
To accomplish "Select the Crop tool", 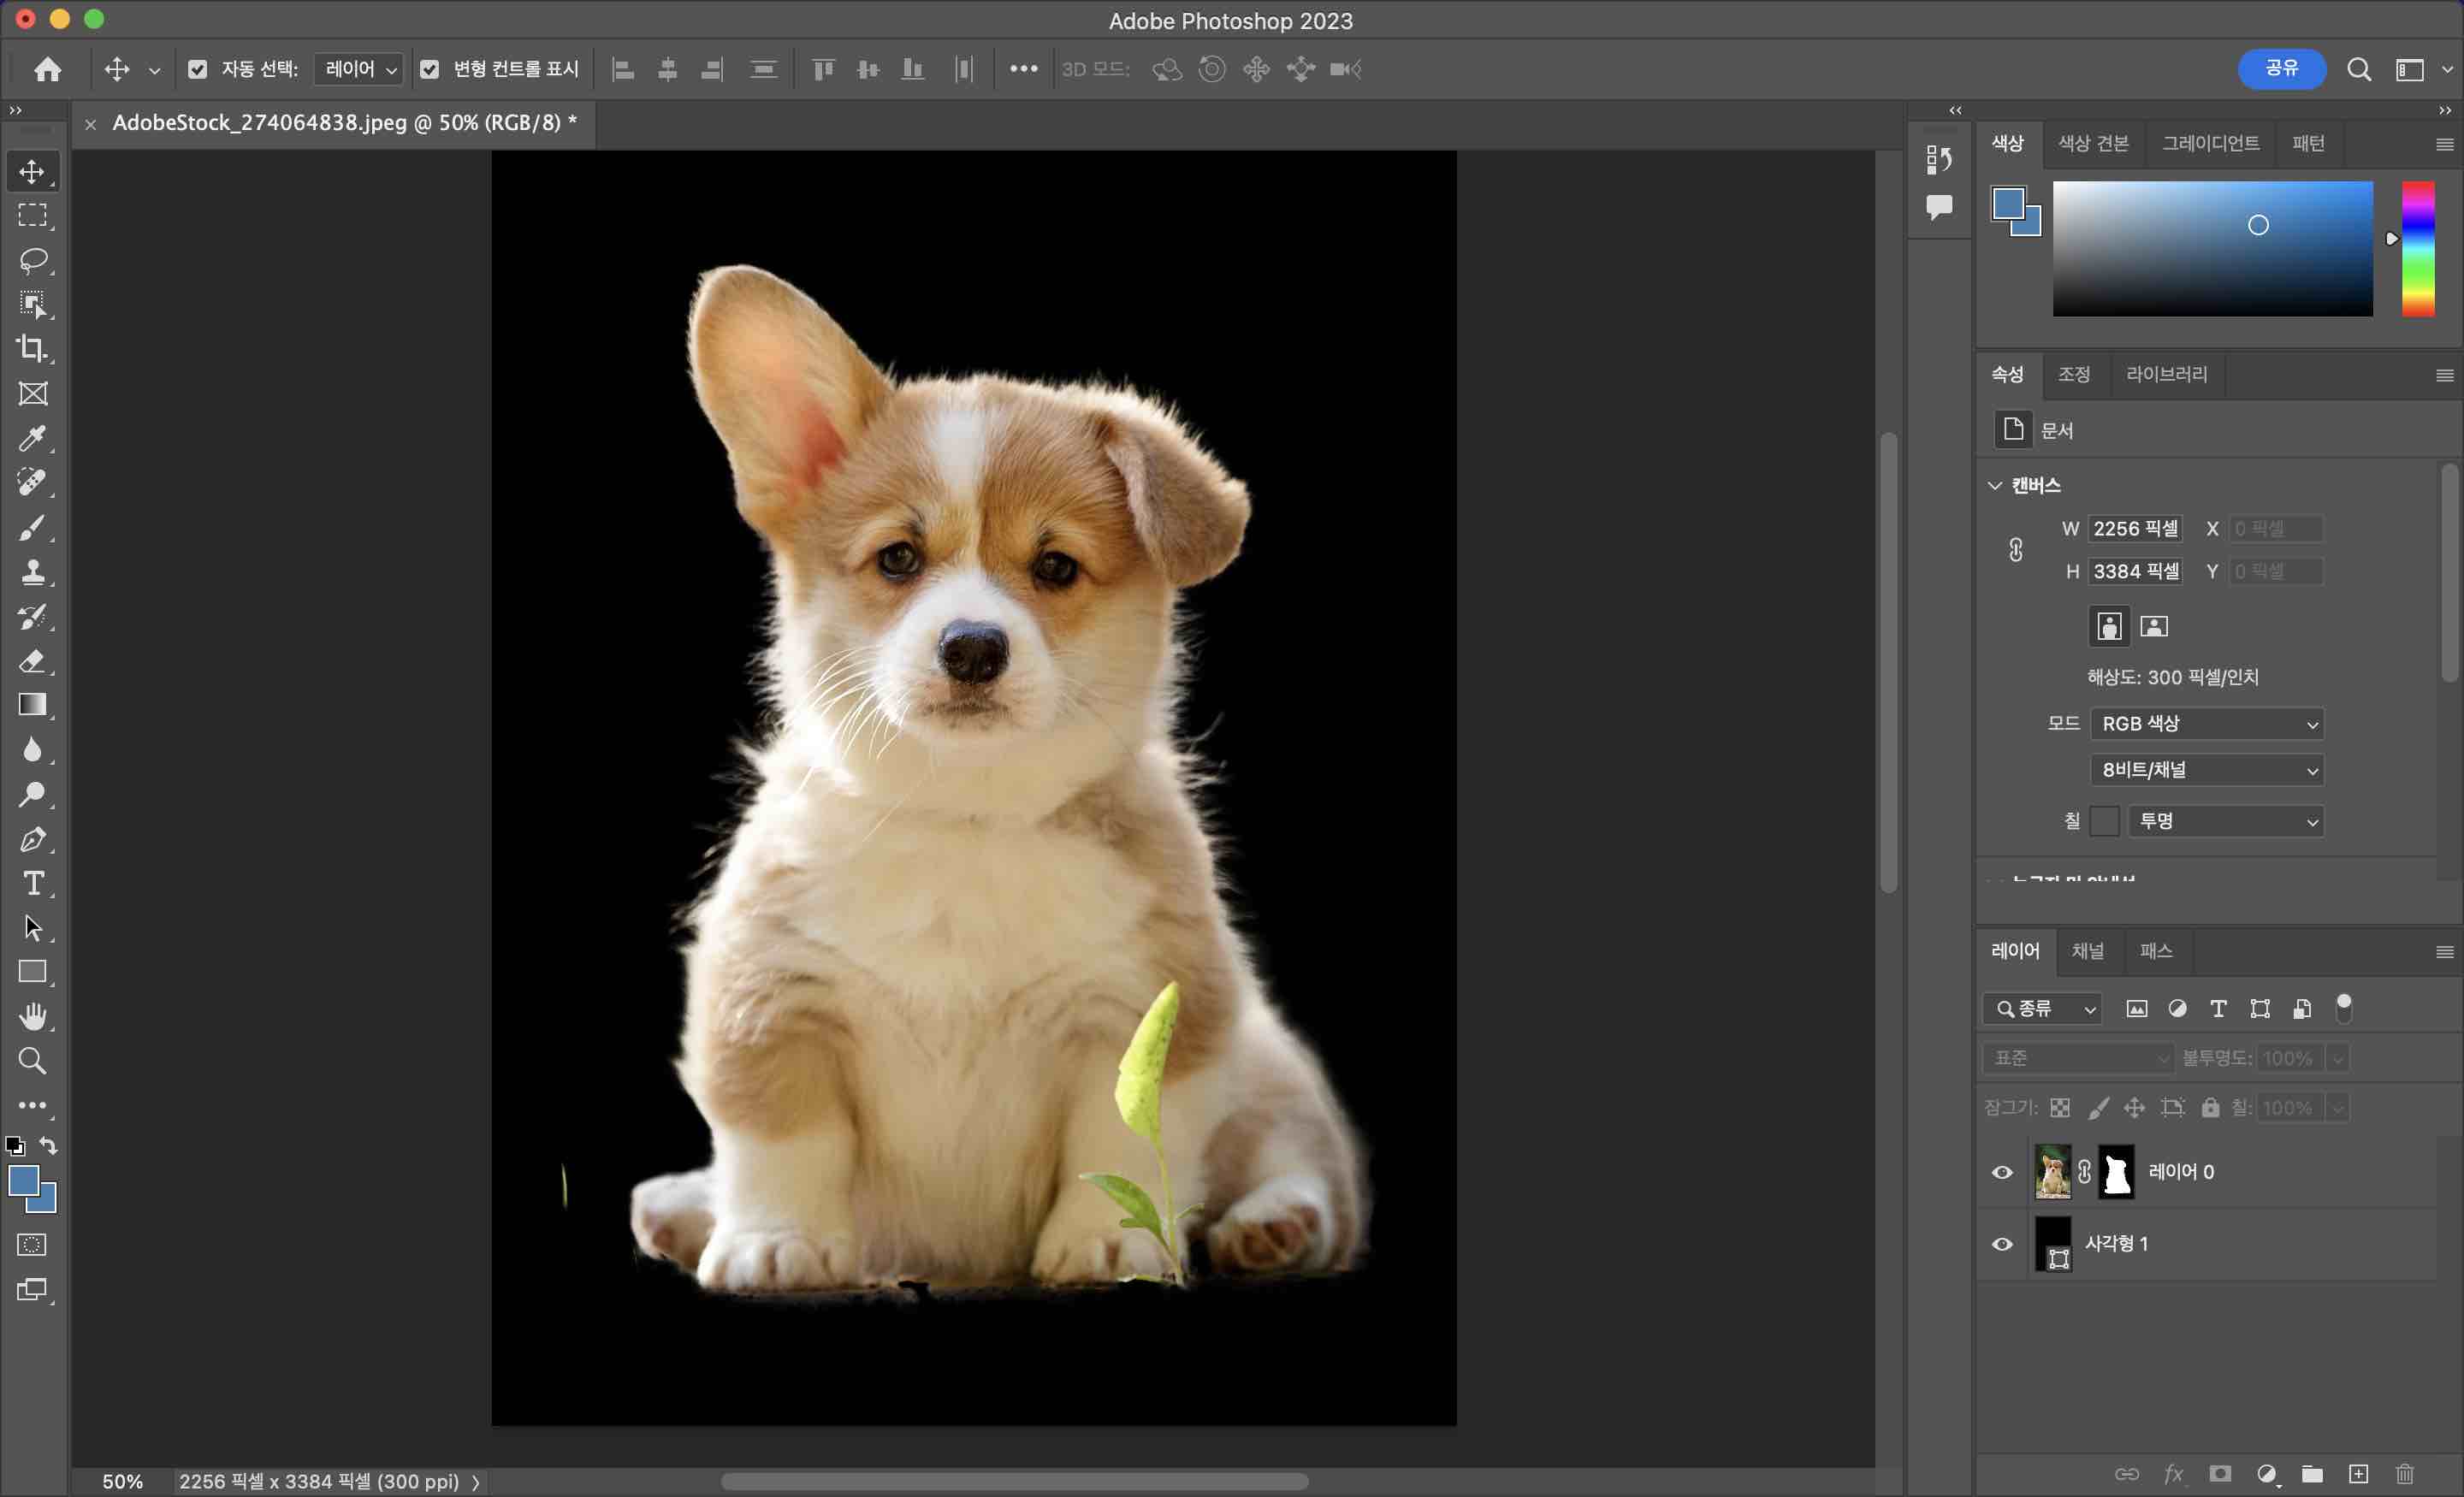I will pyautogui.click(x=32, y=348).
